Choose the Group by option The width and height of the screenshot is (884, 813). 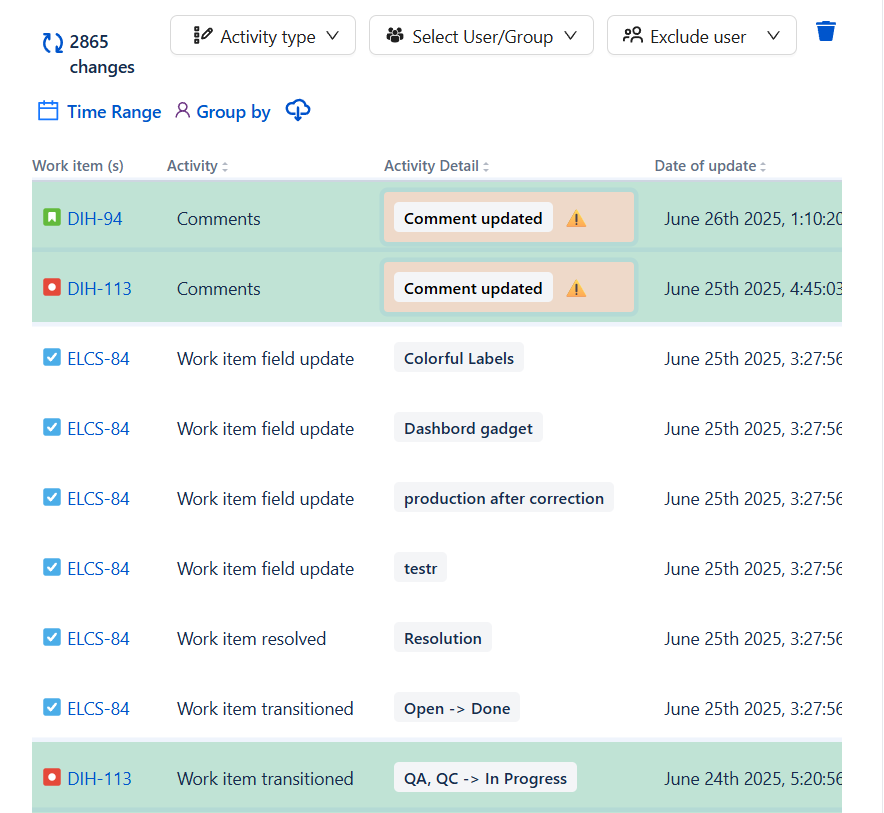(222, 112)
